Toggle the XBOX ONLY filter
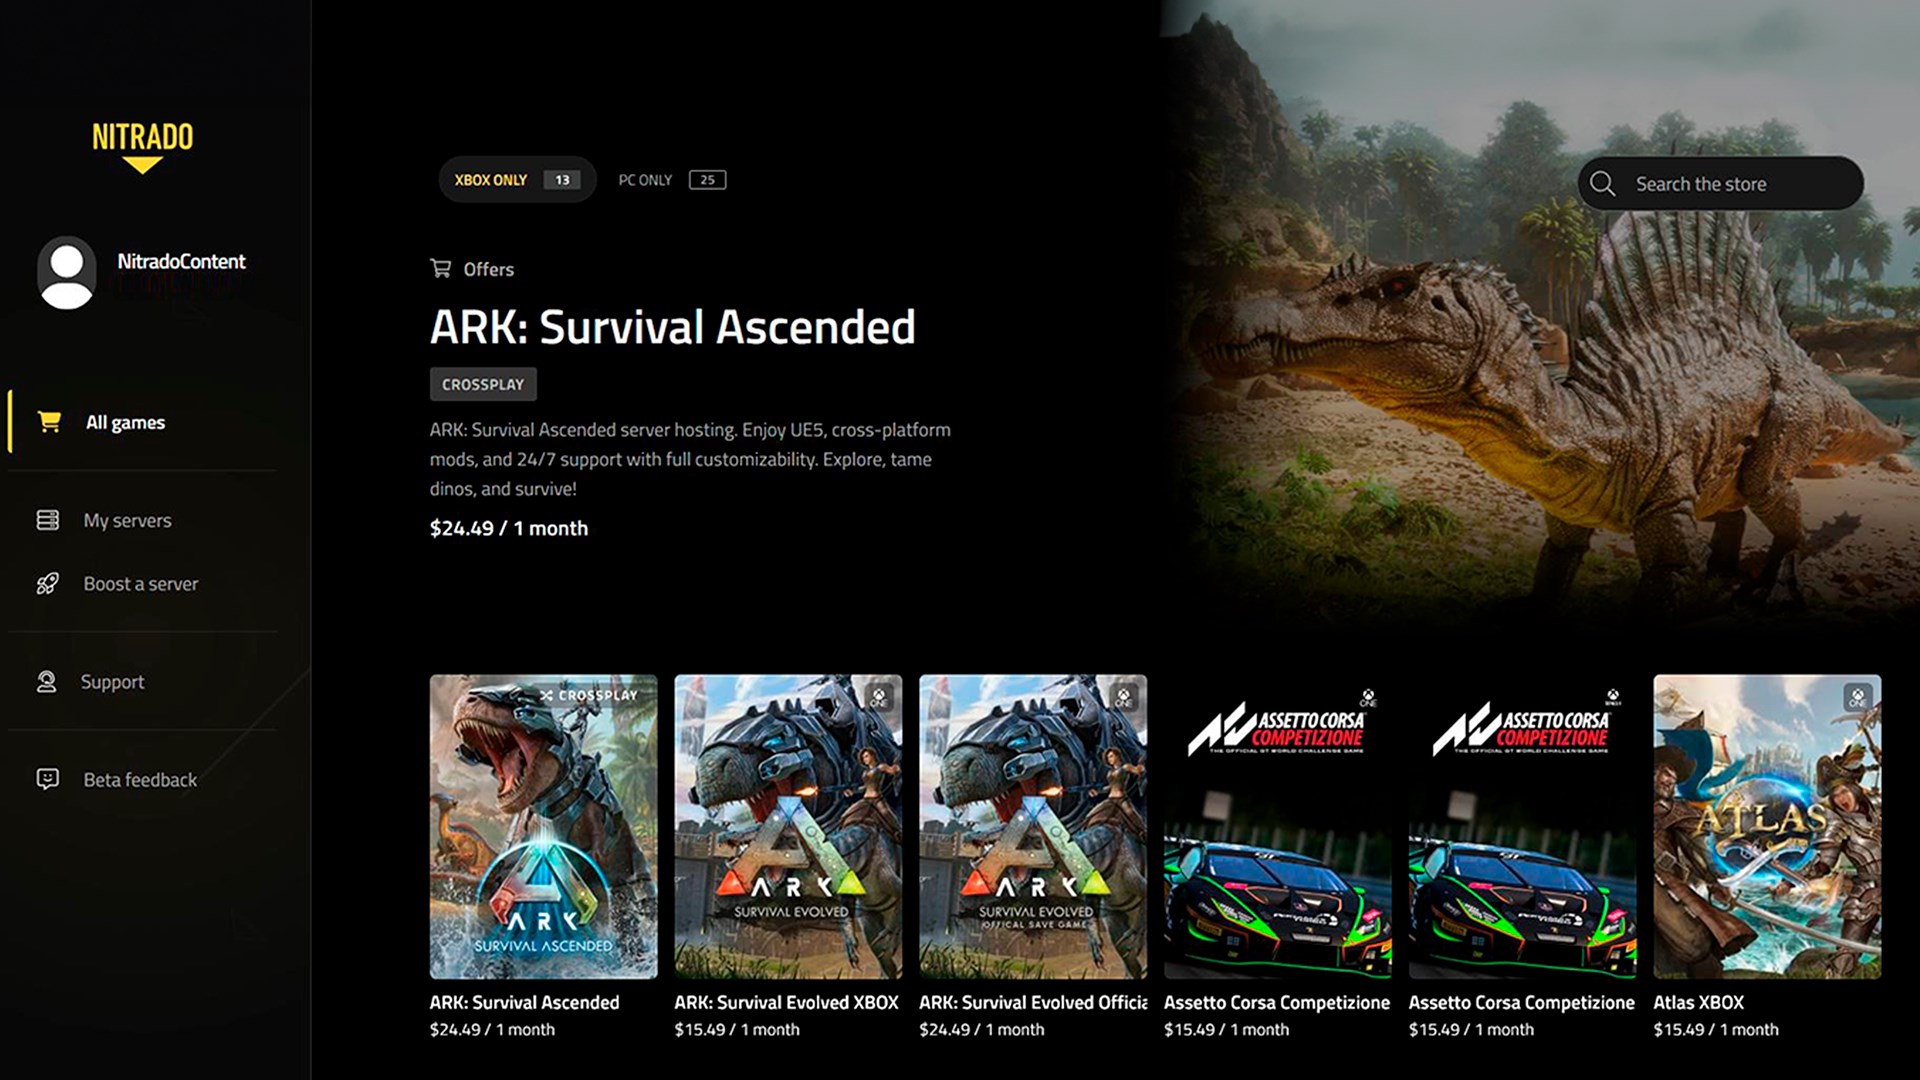The height and width of the screenshot is (1080, 1920). 516,179
